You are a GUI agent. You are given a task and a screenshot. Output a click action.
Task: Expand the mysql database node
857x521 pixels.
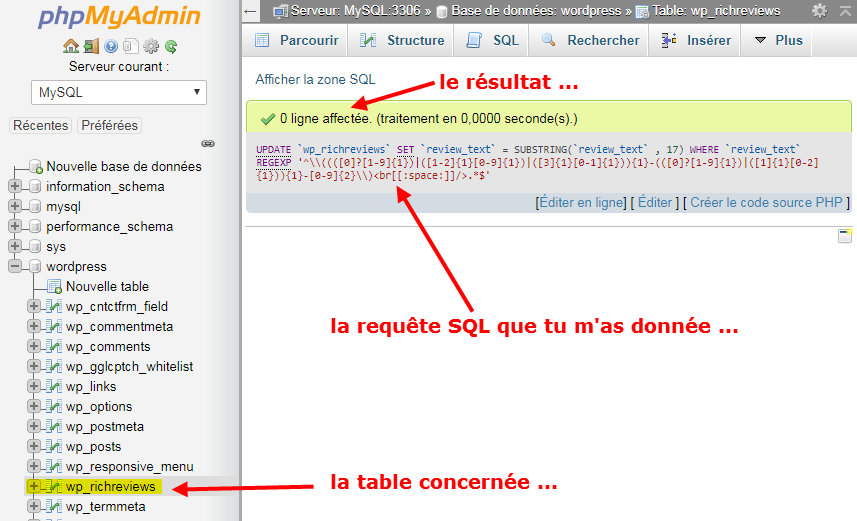[x=15, y=206]
